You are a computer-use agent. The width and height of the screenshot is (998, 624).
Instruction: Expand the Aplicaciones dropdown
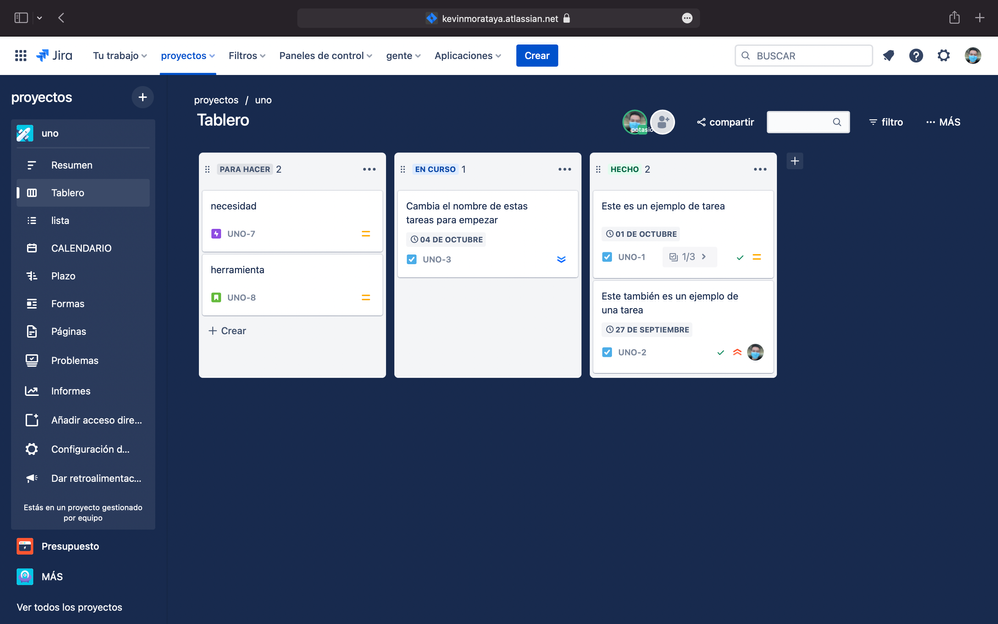tap(467, 55)
